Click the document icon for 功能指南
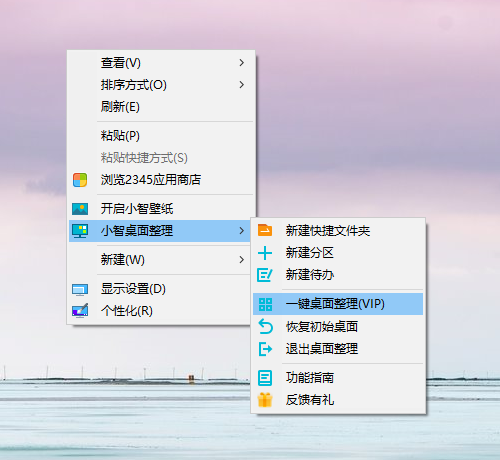Viewport: 500px width, 460px height. coord(265,378)
